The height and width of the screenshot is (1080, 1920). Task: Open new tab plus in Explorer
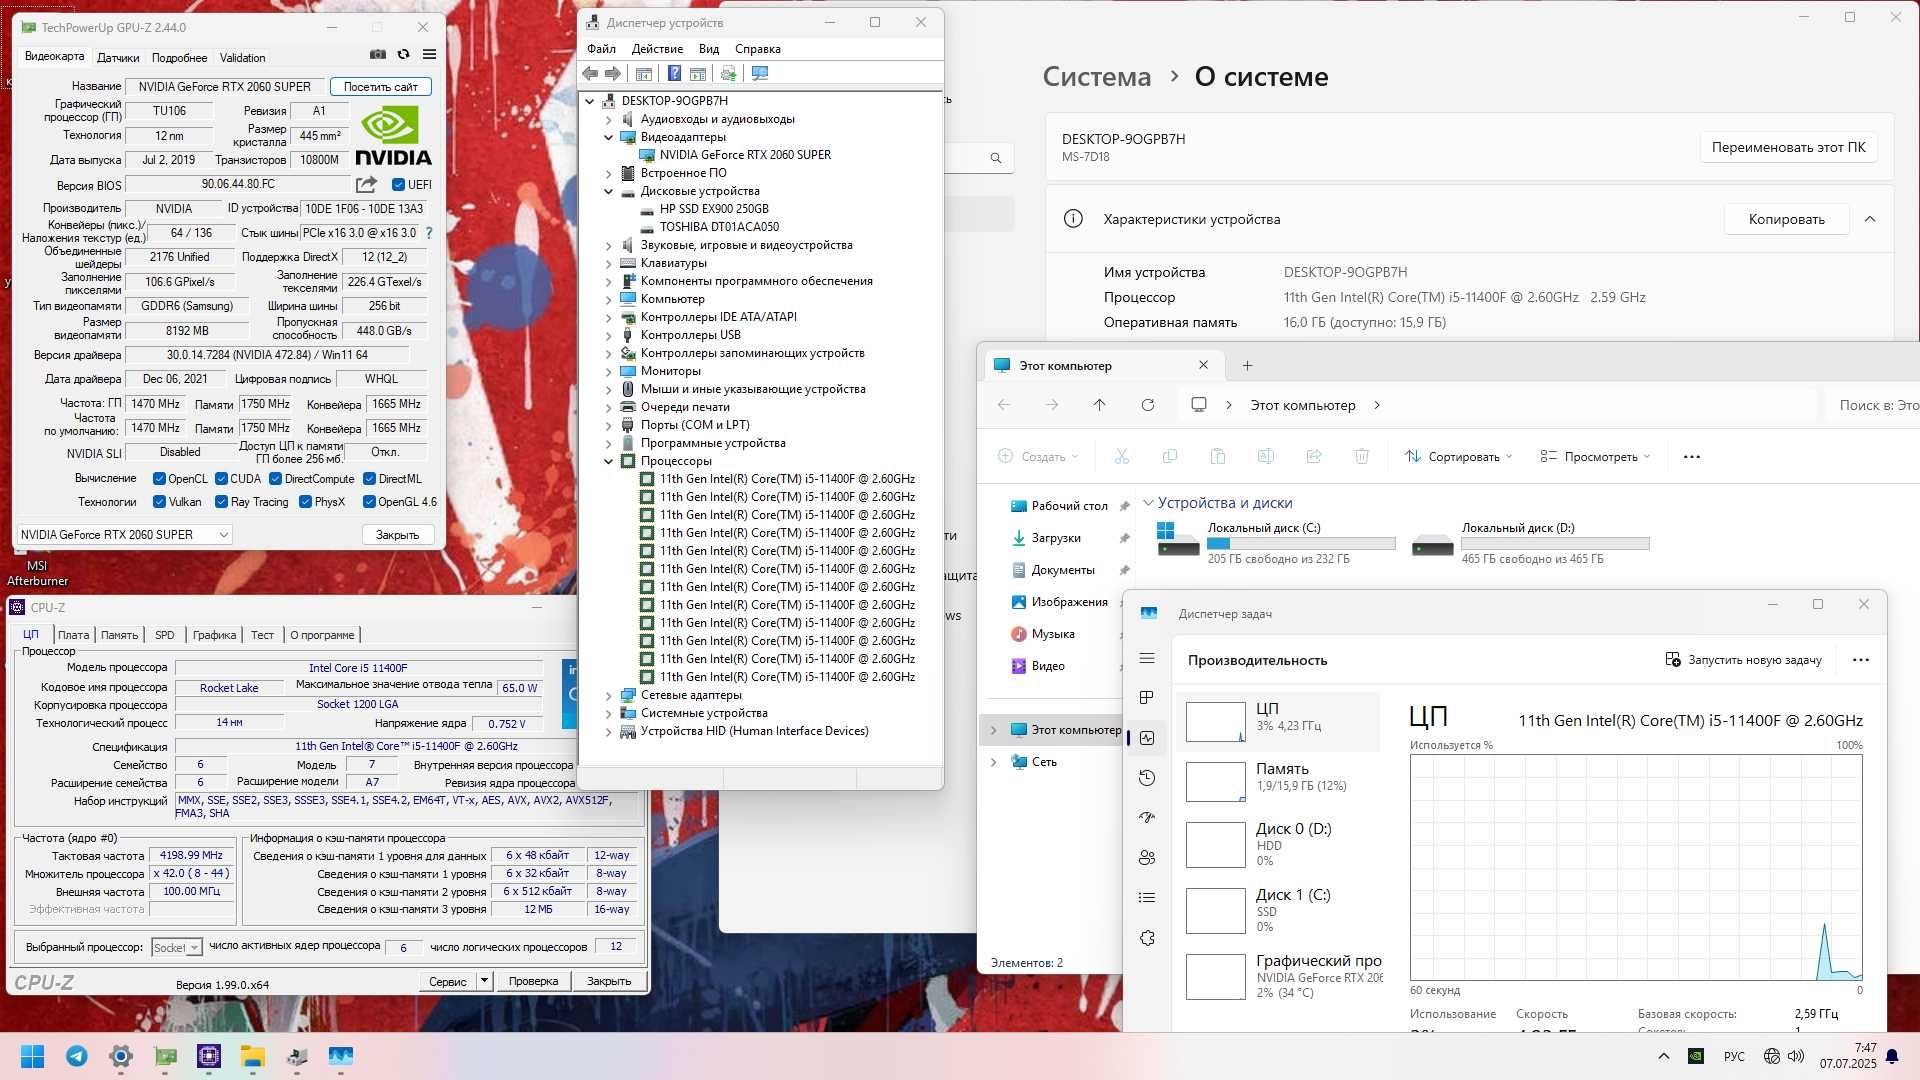pyautogui.click(x=1247, y=366)
